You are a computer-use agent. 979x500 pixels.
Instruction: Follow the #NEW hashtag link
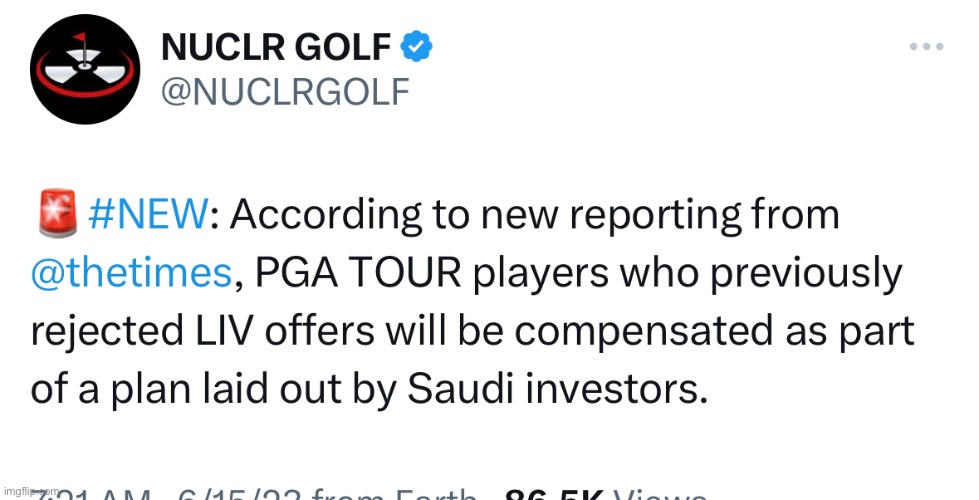(x=150, y=215)
